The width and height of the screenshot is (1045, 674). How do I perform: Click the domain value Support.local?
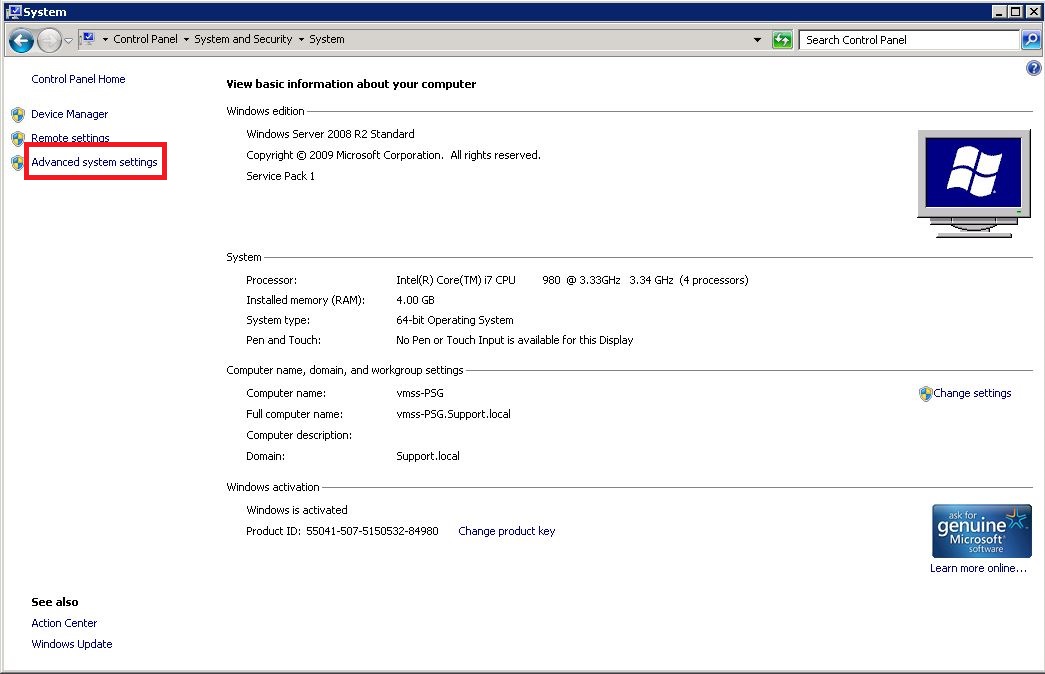point(428,456)
